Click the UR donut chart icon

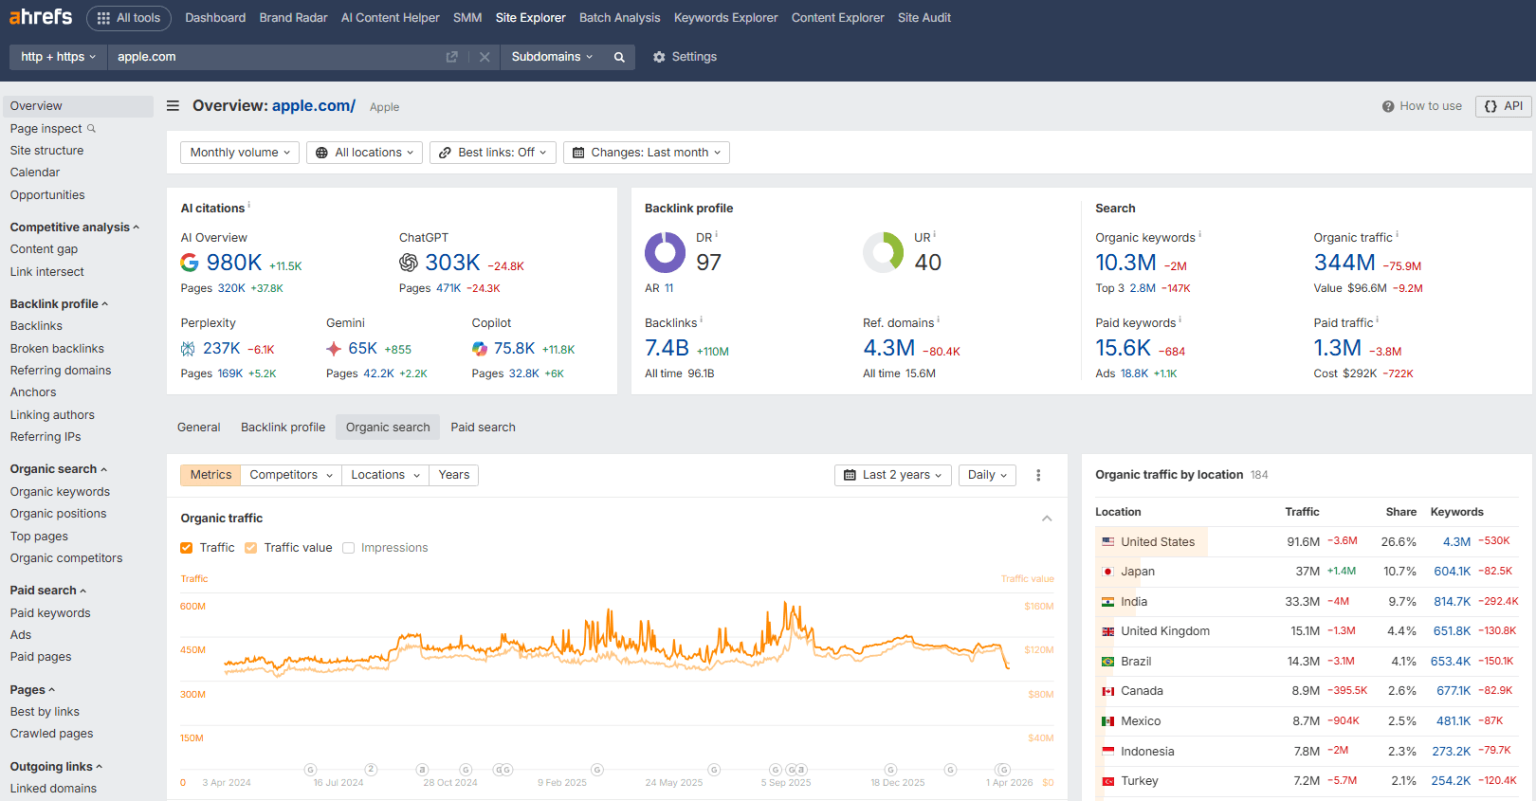883,253
